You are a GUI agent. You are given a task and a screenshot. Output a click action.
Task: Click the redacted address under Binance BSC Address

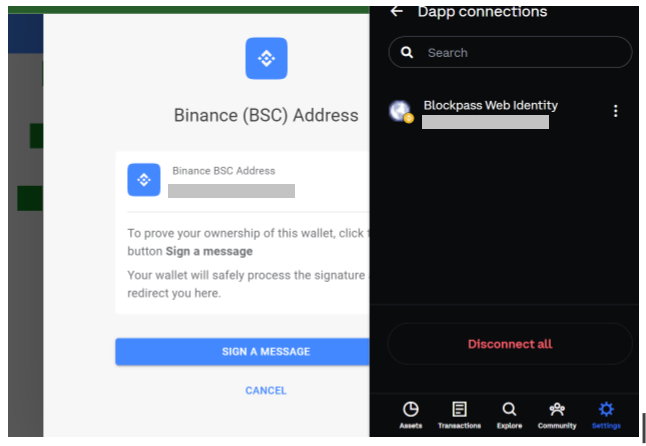(232, 191)
